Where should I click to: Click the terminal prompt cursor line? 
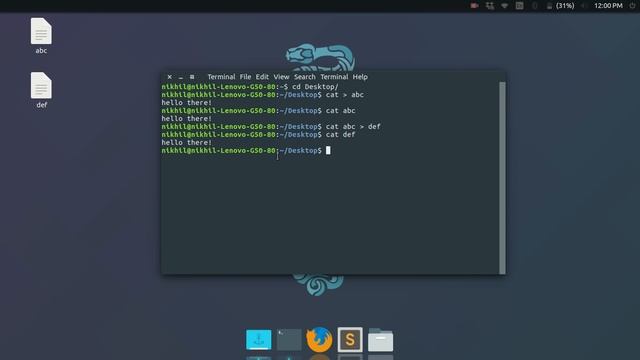tap(246, 151)
